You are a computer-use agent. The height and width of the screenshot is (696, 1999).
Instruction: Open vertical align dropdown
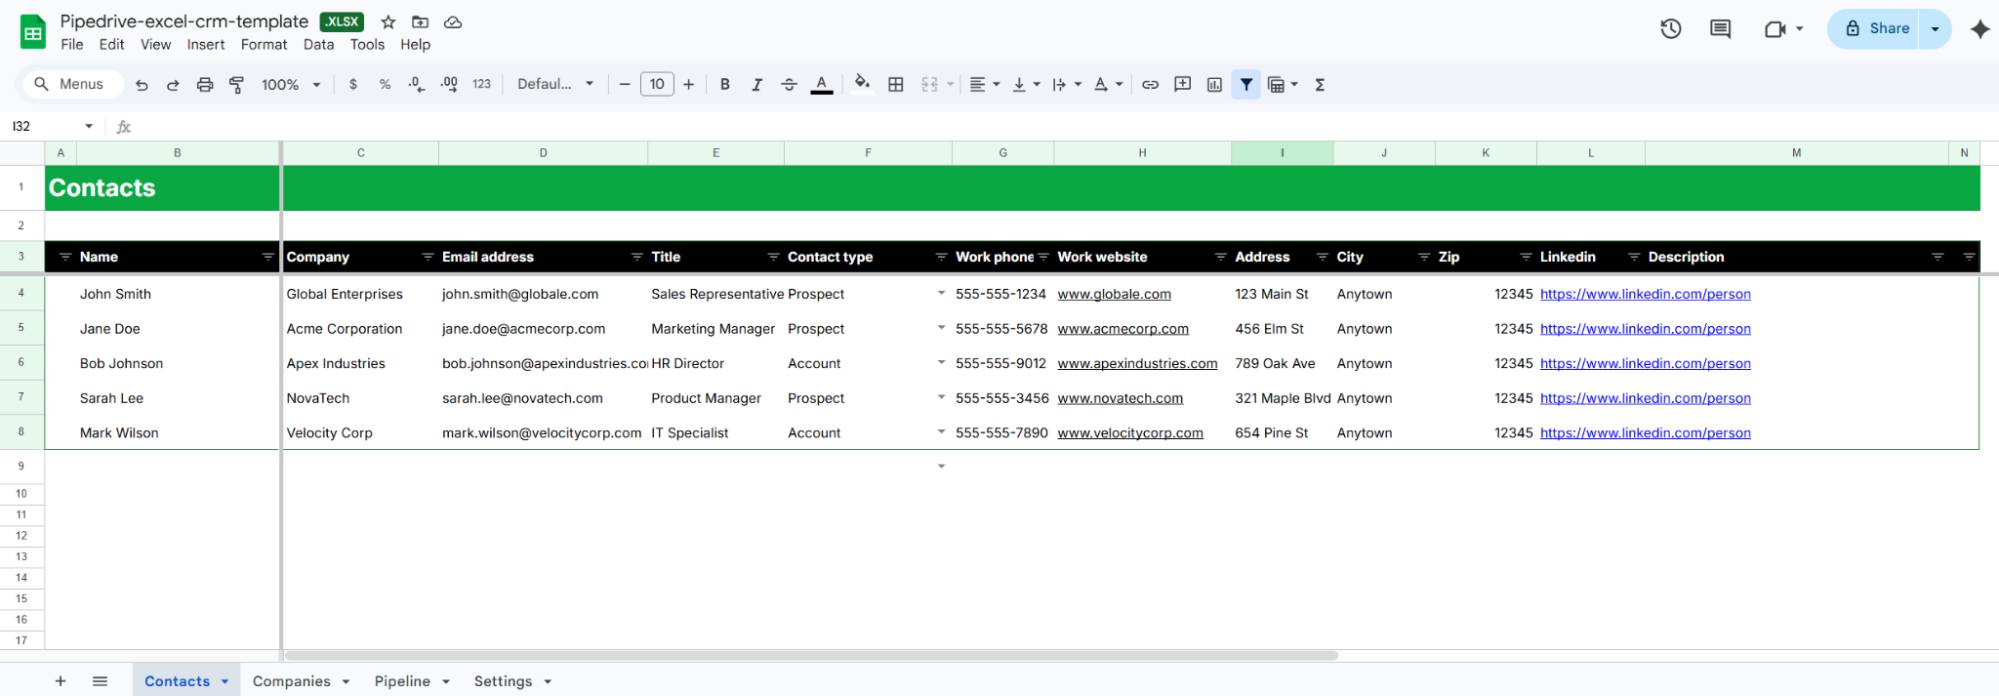[x=1026, y=85]
